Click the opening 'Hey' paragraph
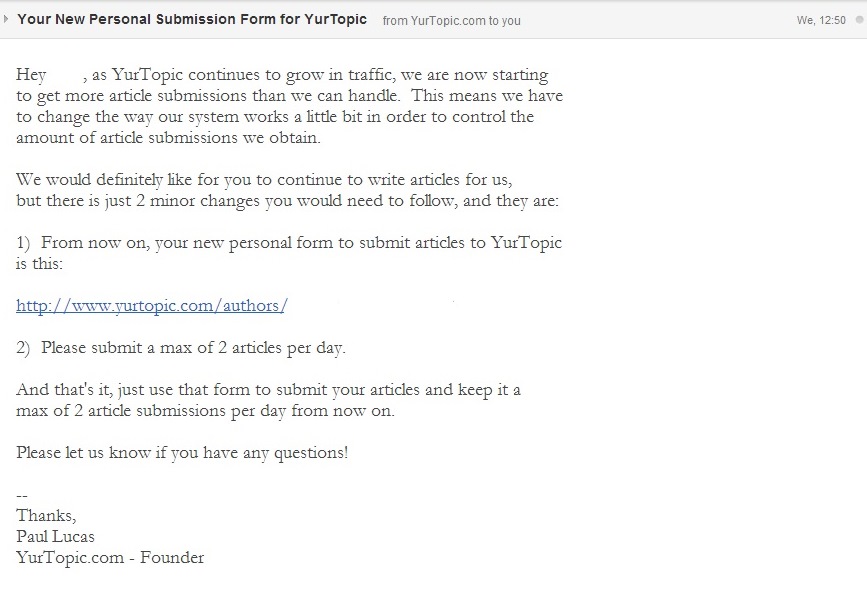This screenshot has width=867, height=615. (x=289, y=106)
